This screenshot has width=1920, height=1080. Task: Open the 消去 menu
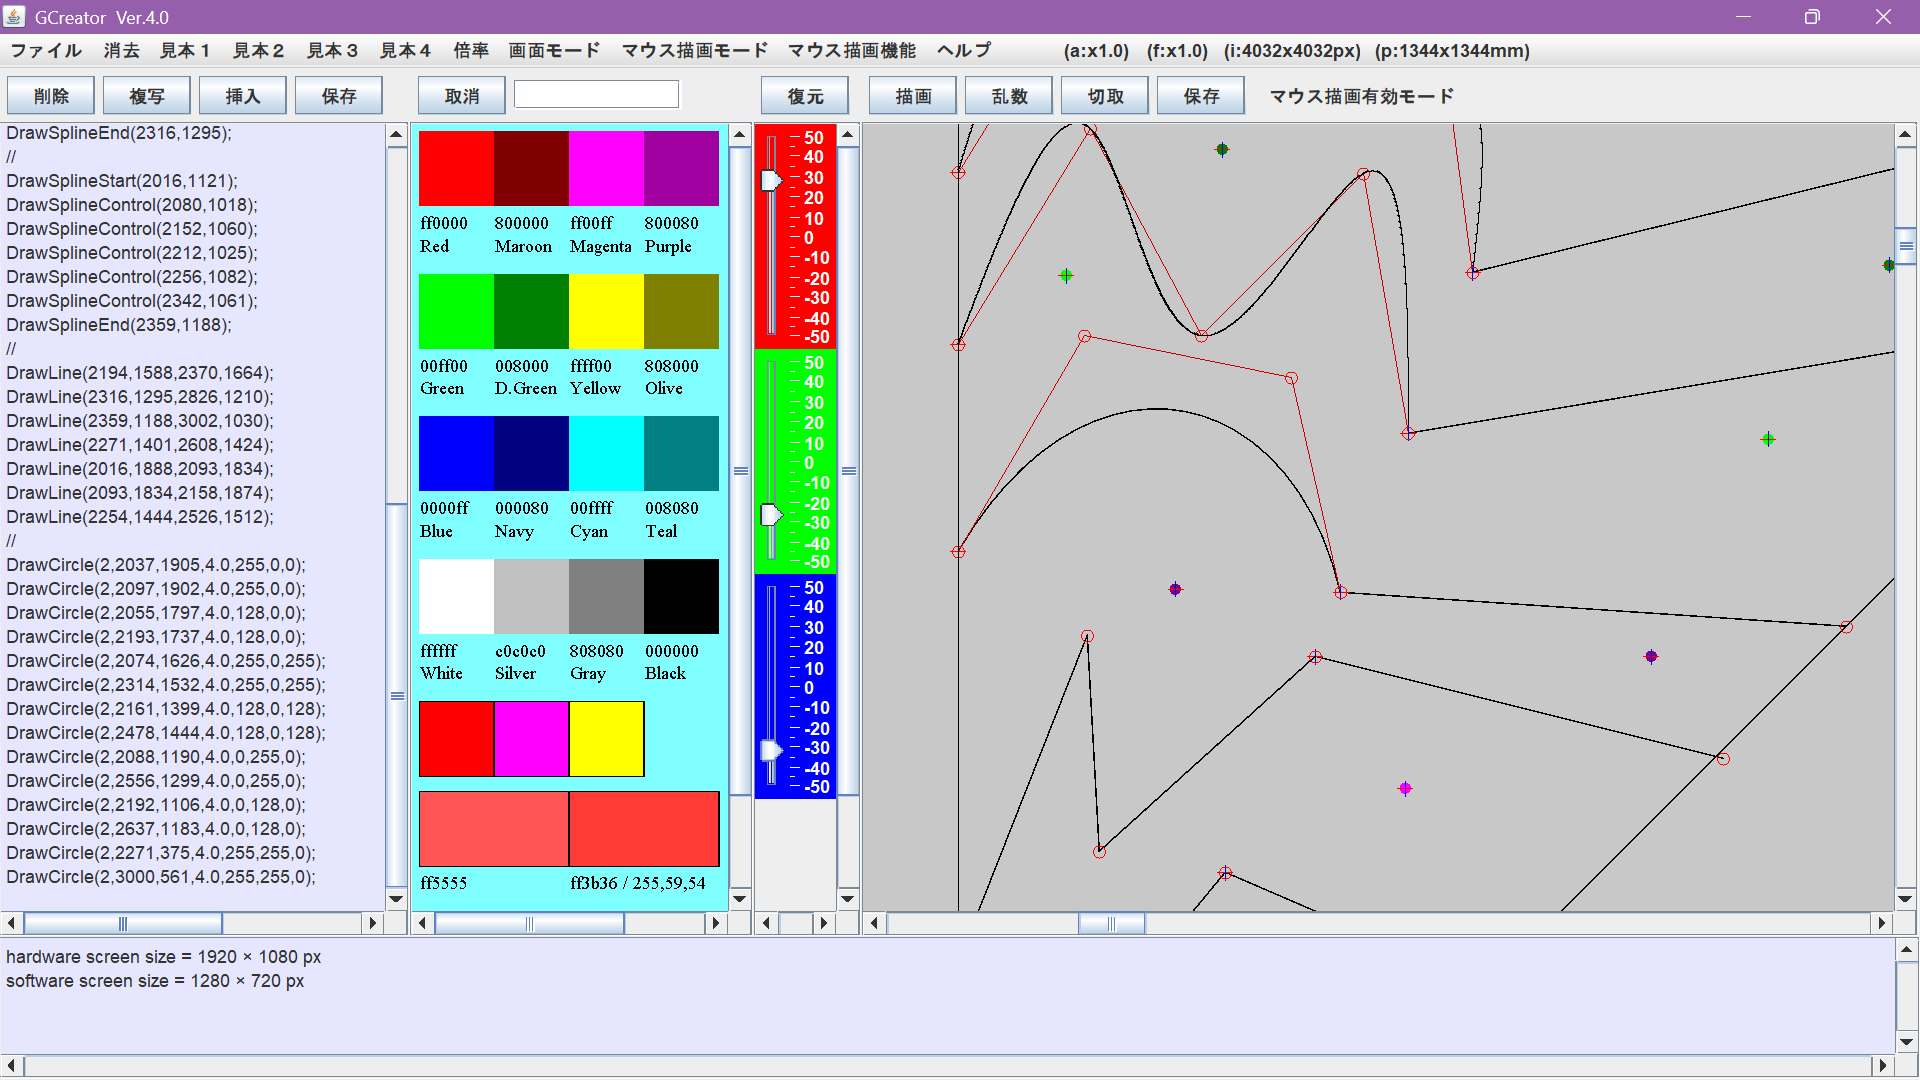click(122, 51)
